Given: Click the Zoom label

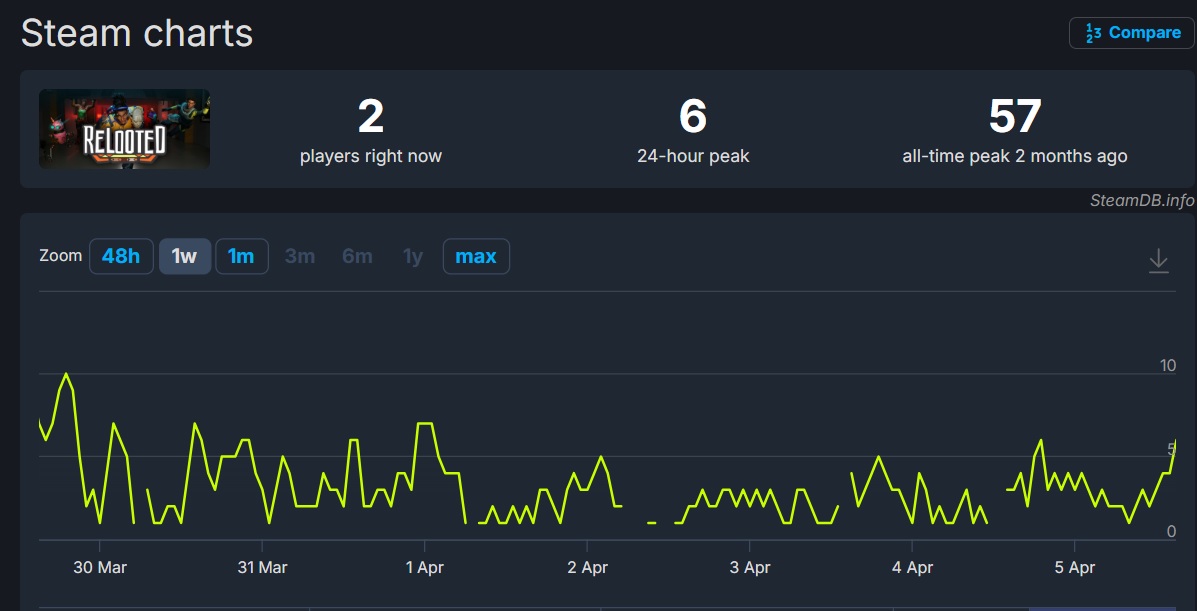Looking at the screenshot, I should [60, 256].
